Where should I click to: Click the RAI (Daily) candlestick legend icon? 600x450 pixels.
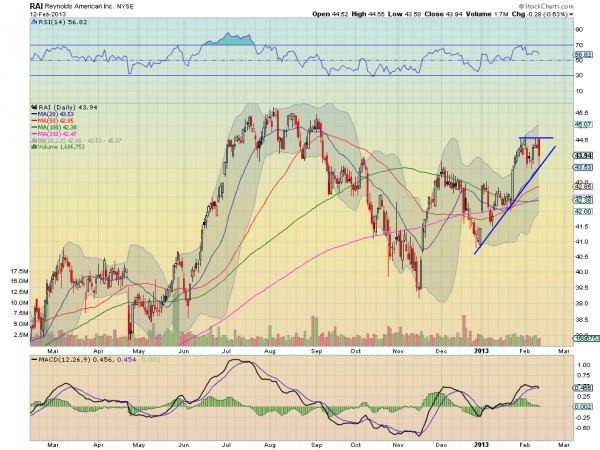tap(34, 108)
